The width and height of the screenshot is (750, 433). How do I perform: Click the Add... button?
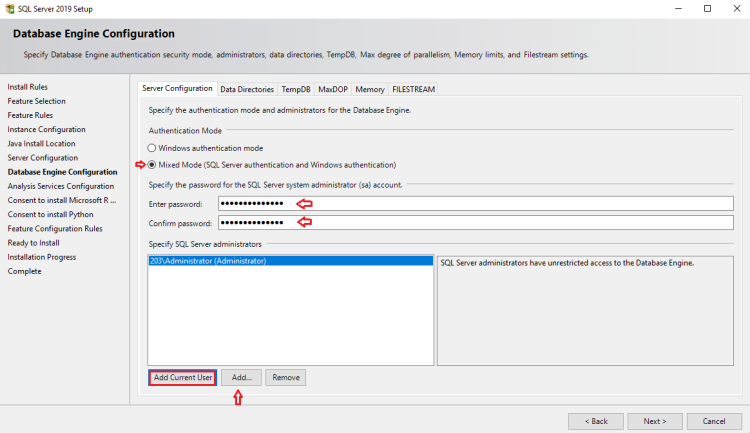pyautogui.click(x=241, y=377)
